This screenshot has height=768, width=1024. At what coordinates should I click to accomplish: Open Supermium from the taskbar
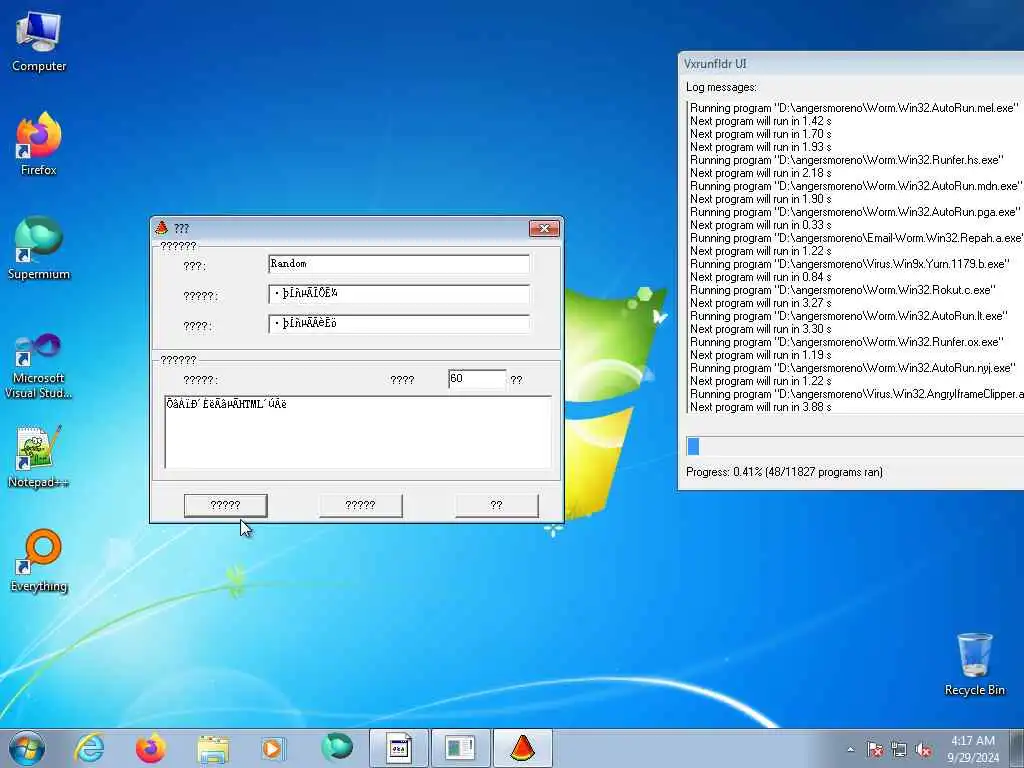(337, 748)
